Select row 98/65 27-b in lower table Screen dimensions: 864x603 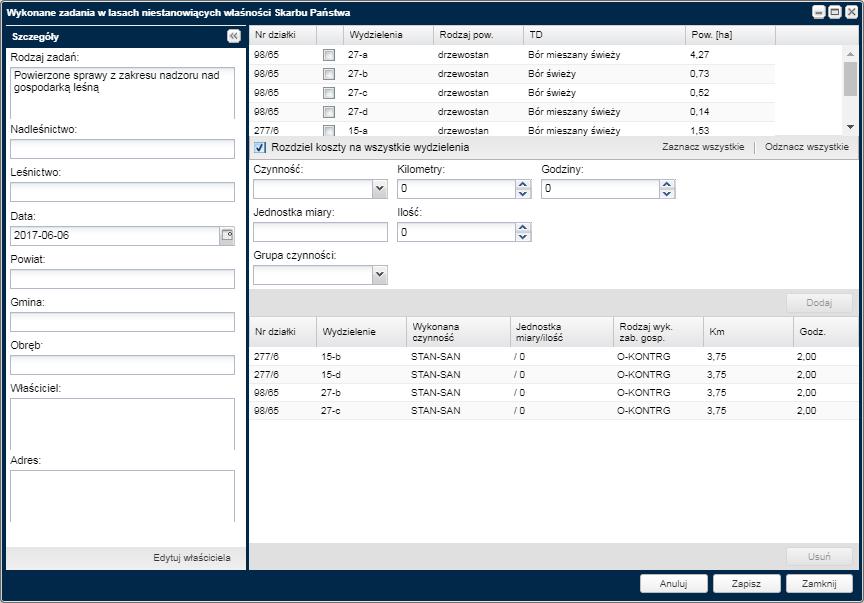pos(554,393)
